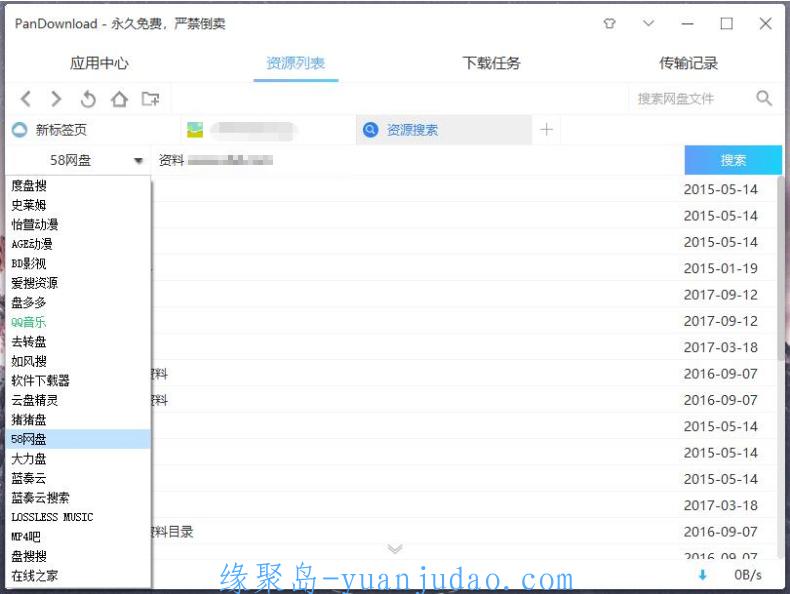Refresh the list with the reload icon
This screenshot has width=790, height=594.
pos(88,99)
